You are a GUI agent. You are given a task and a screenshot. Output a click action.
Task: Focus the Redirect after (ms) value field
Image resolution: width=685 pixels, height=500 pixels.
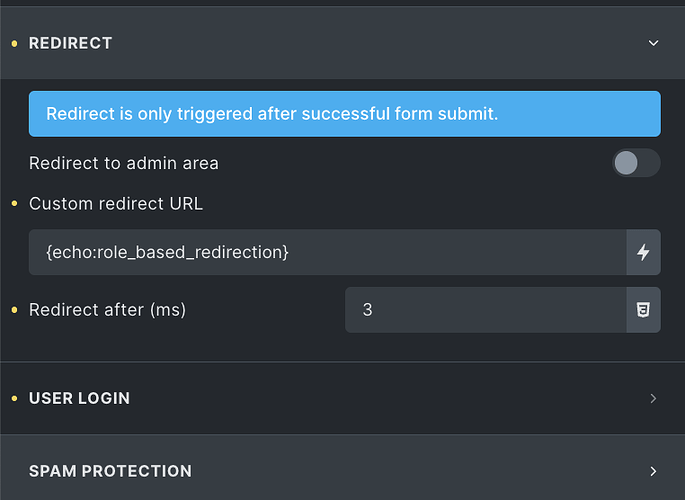click(x=485, y=310)
